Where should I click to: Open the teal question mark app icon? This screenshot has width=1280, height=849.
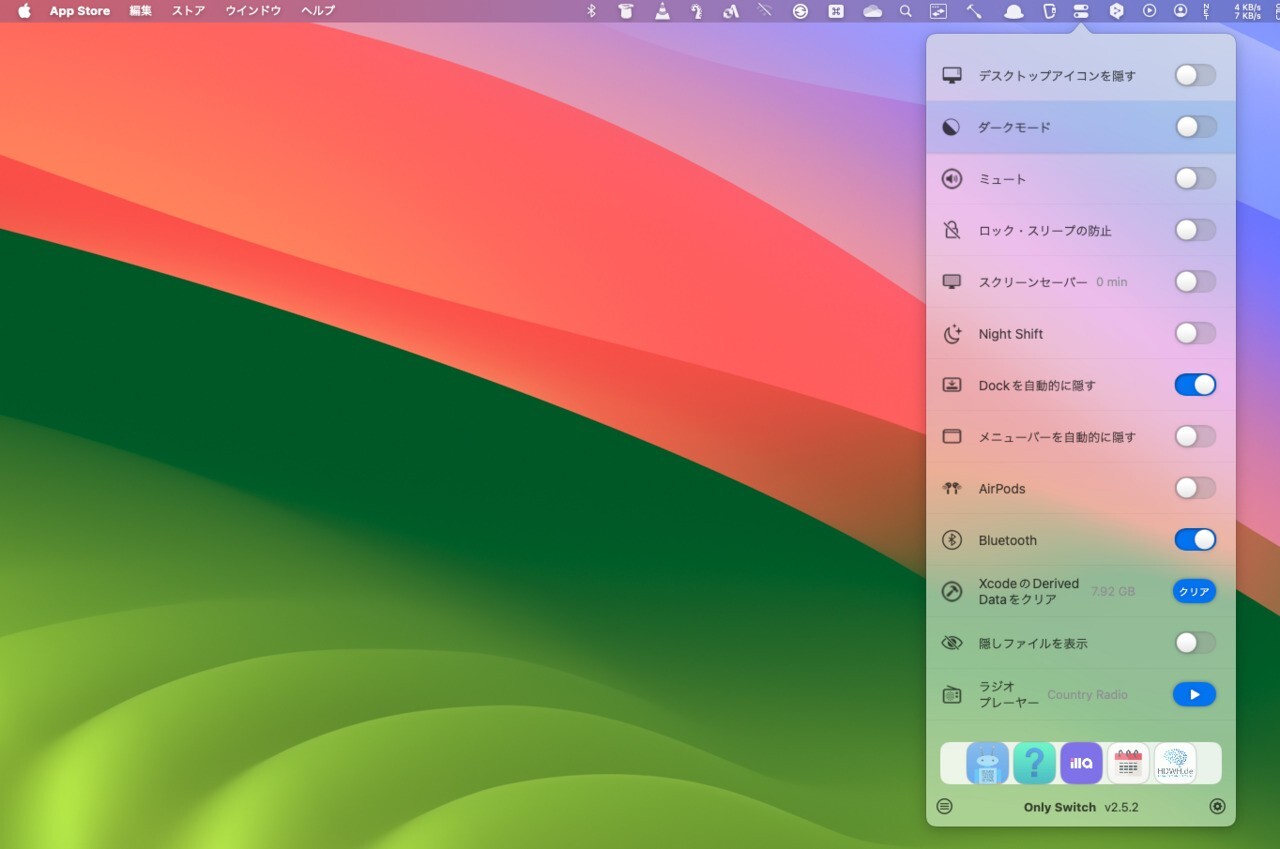click(x=1034, y=763)
